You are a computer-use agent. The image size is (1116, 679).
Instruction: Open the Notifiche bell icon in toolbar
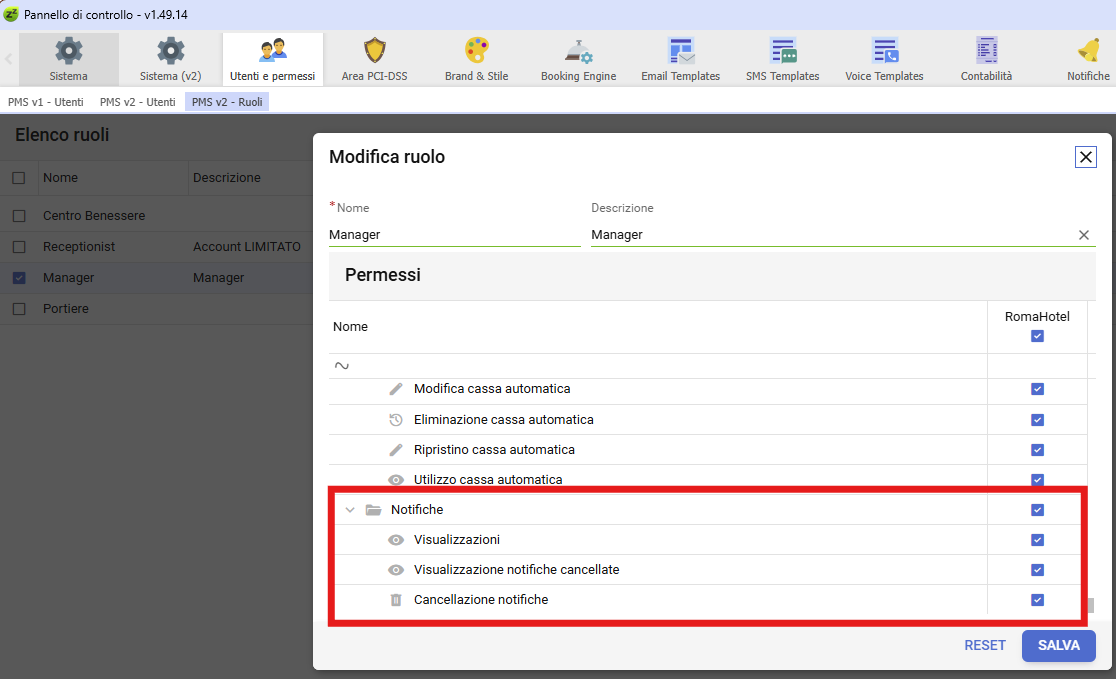(x=1088, y=51)
